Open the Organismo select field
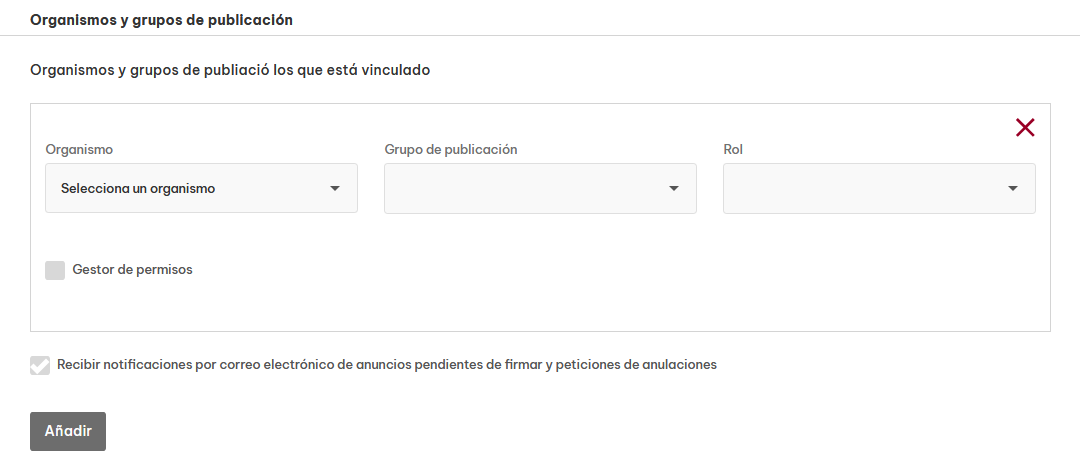 pyautogui.click(x=200, y=188)
